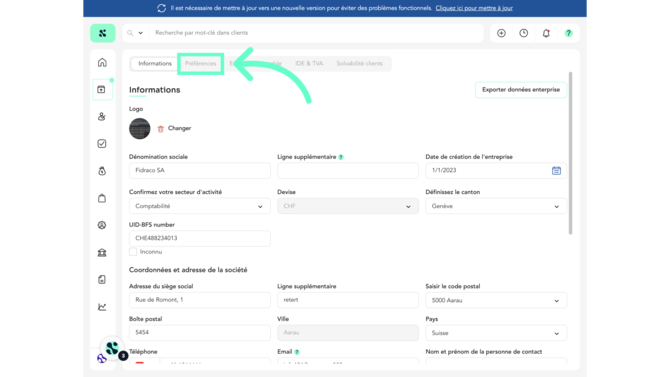Click the empty Ligne supplémentaire field under the logo

coord(348,170)
